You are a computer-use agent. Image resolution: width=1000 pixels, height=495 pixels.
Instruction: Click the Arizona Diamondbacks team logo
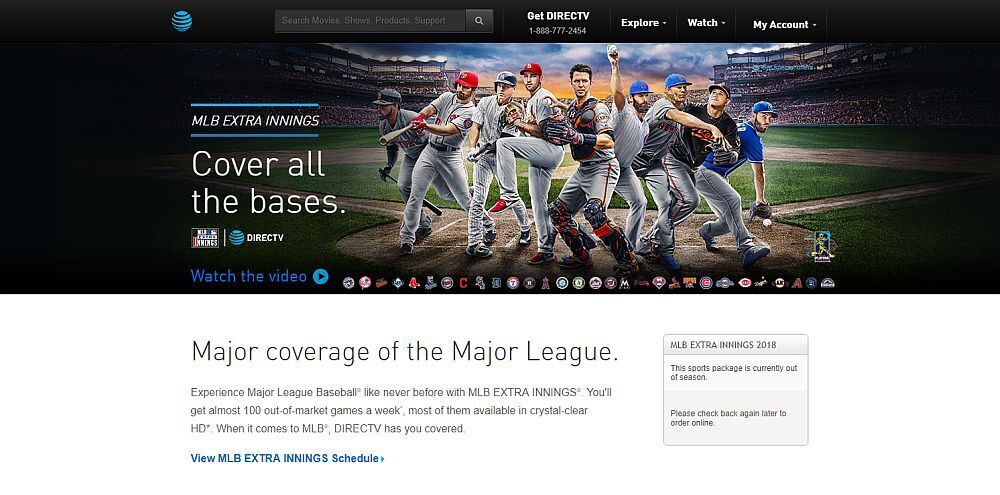[x=797, y=283]
